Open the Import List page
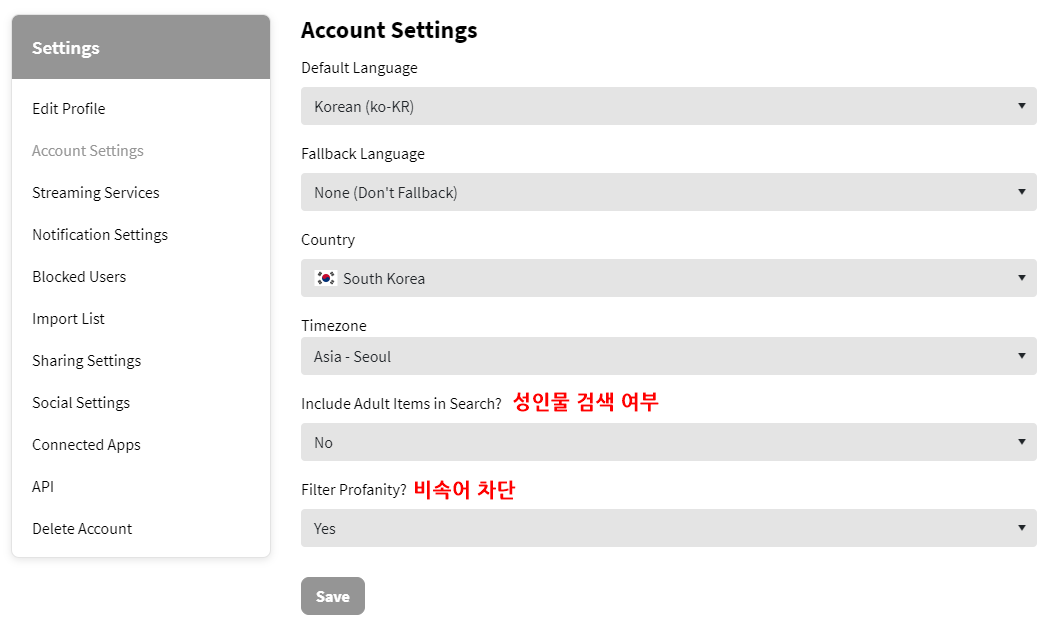The image size is (1053, 626). 68,318
